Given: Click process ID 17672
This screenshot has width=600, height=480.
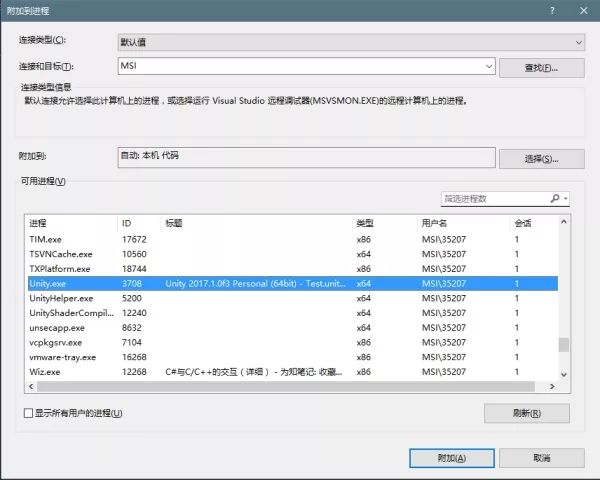Looking at the screenshot, I should coord(134,240).
